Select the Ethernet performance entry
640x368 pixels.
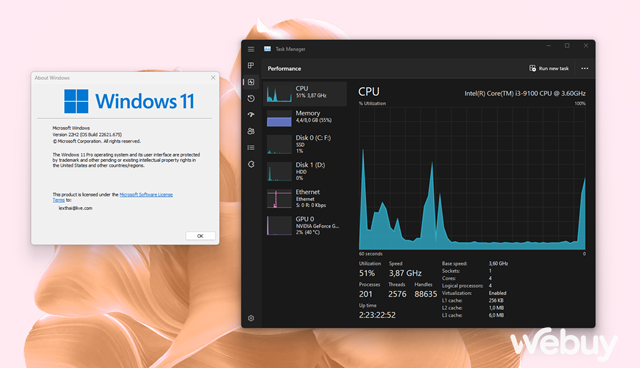pos(305,198)
